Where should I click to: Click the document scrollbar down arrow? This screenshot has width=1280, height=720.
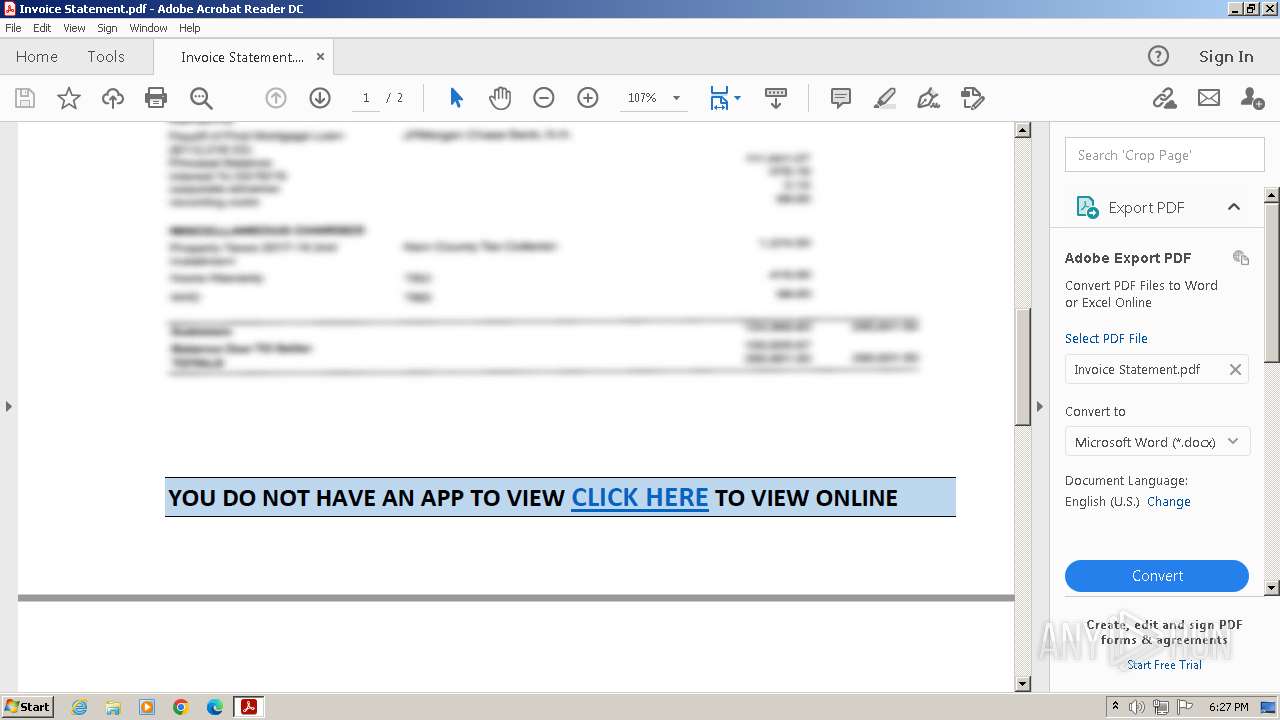(x=1023, y=684)
